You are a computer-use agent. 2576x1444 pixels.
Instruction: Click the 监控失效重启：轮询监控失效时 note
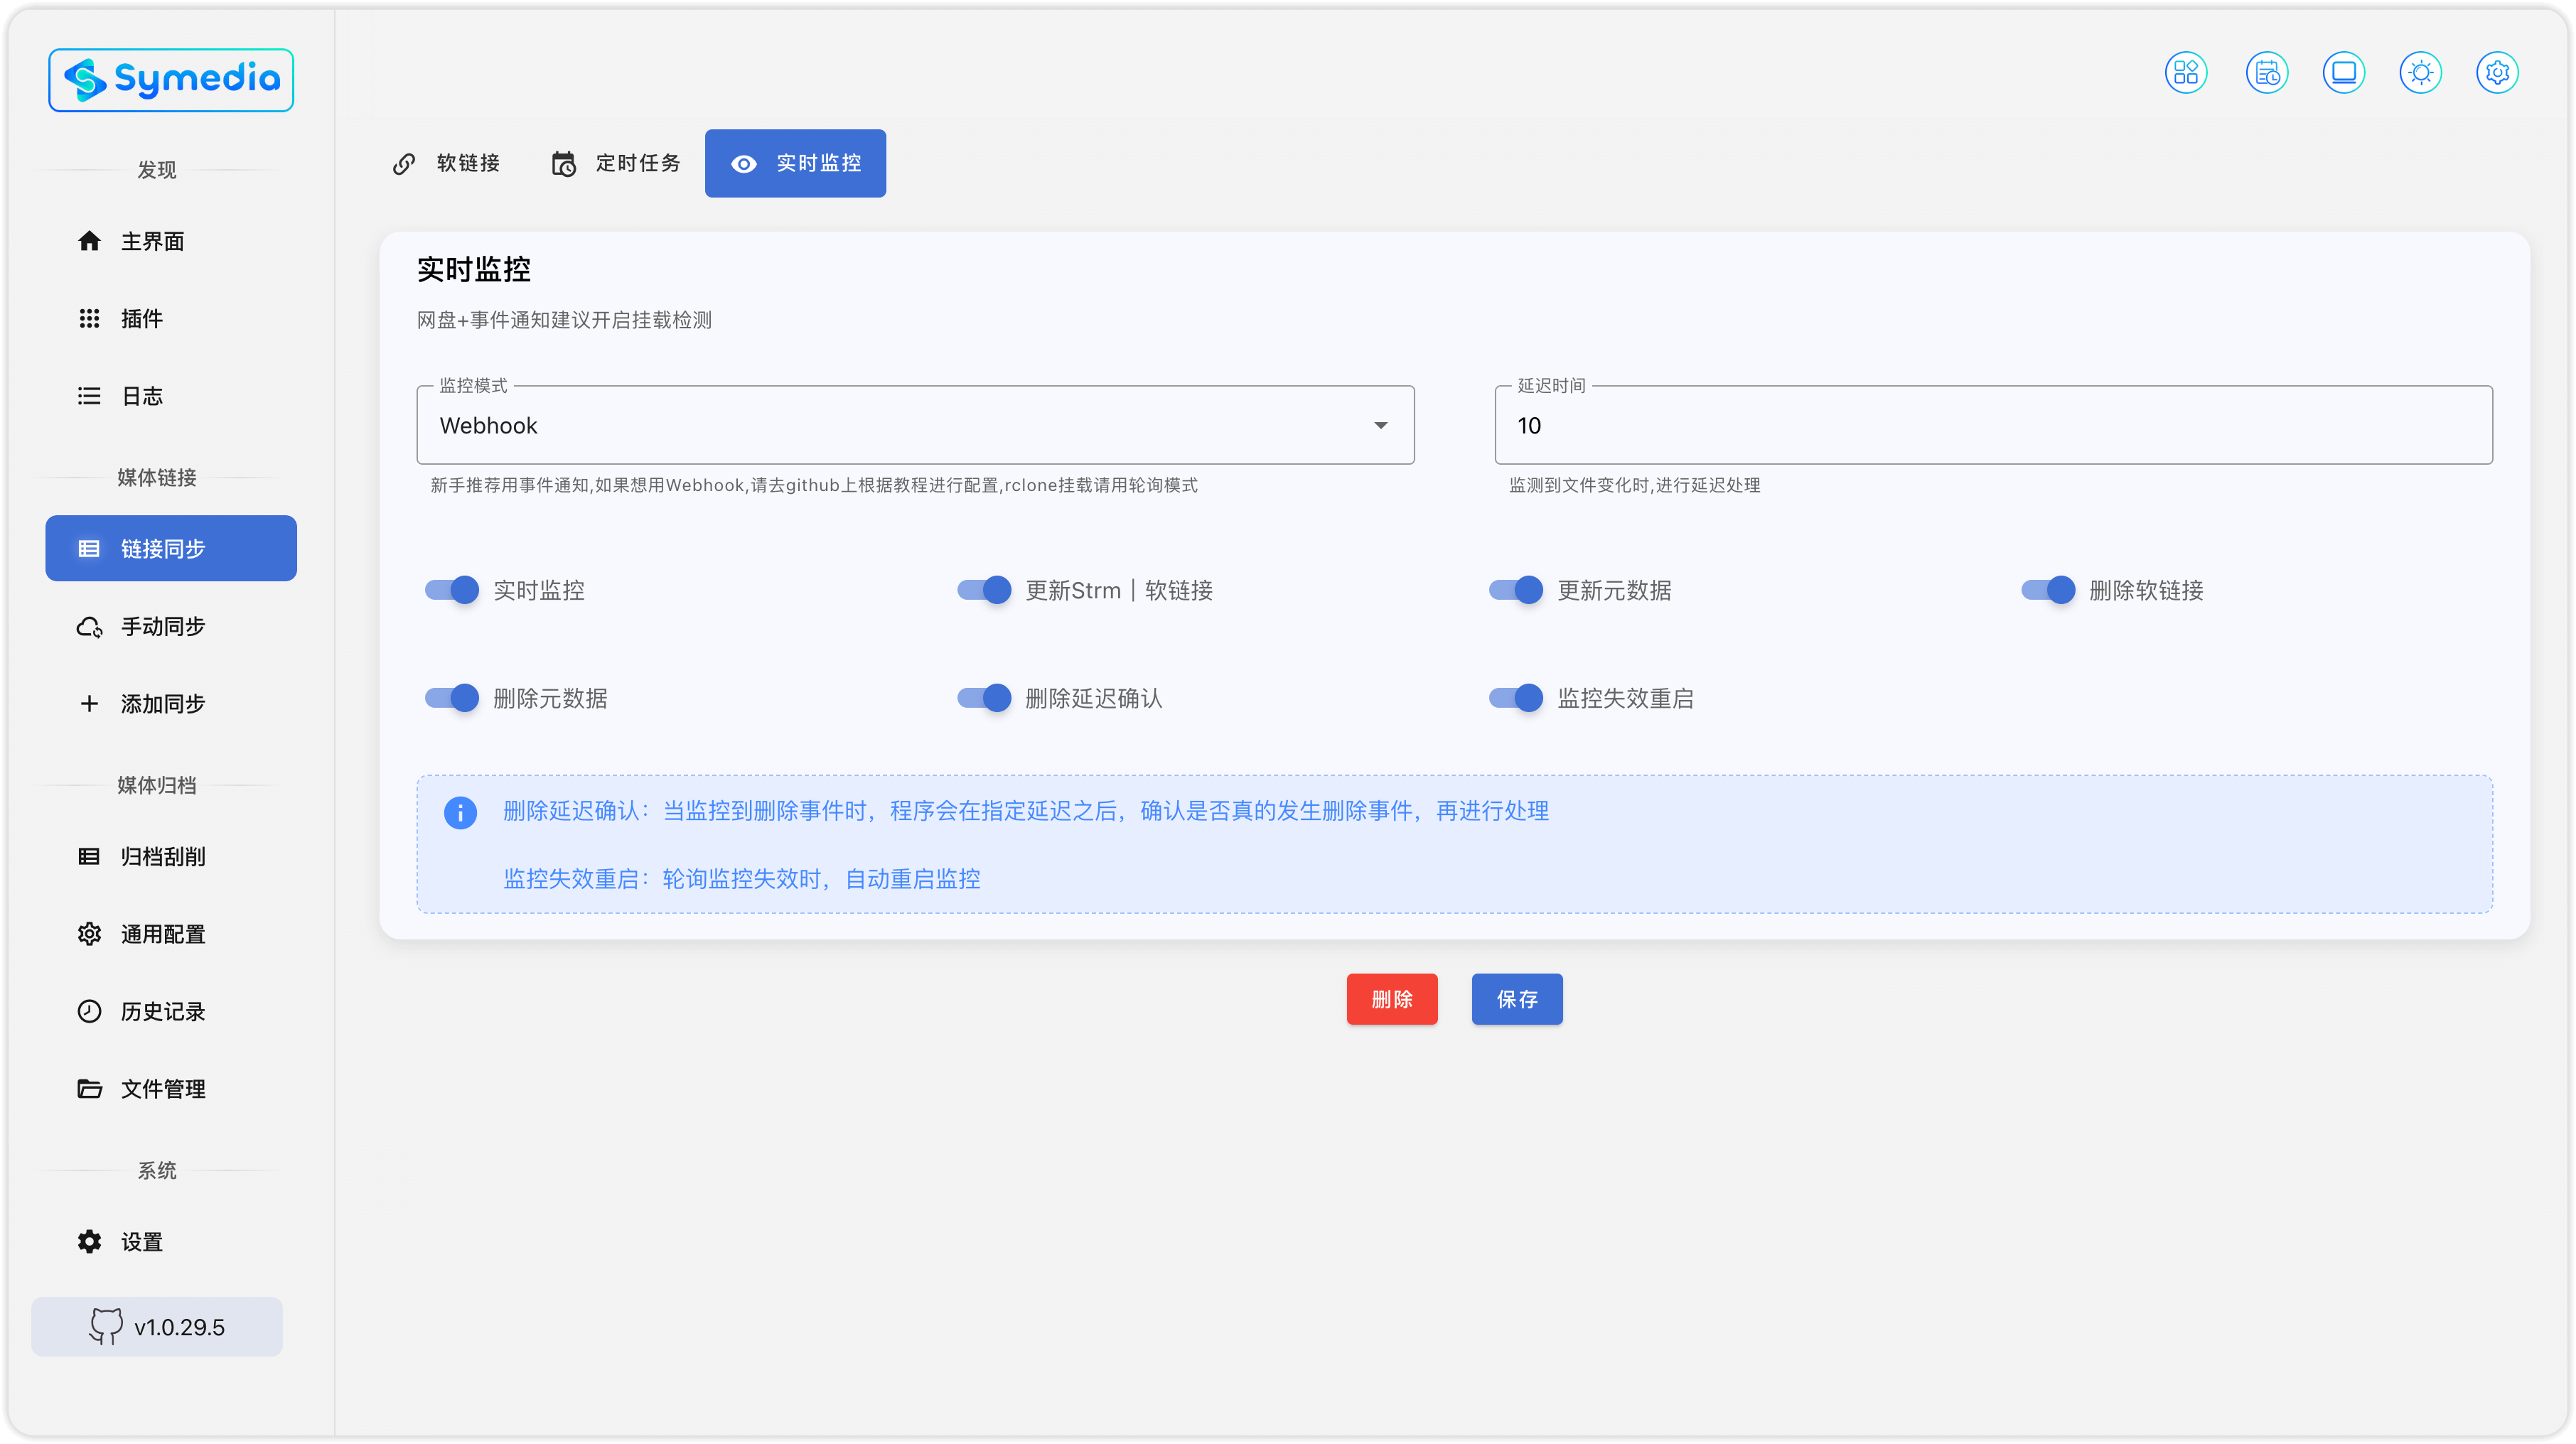(x=742, y=879)
